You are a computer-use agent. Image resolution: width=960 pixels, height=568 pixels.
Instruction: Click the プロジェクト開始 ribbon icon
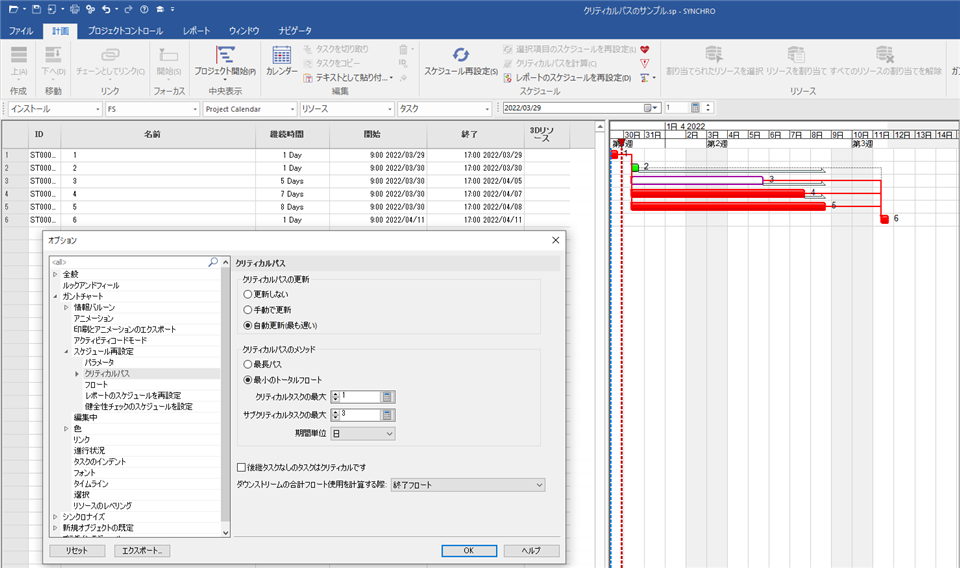[x=225, y=56]
